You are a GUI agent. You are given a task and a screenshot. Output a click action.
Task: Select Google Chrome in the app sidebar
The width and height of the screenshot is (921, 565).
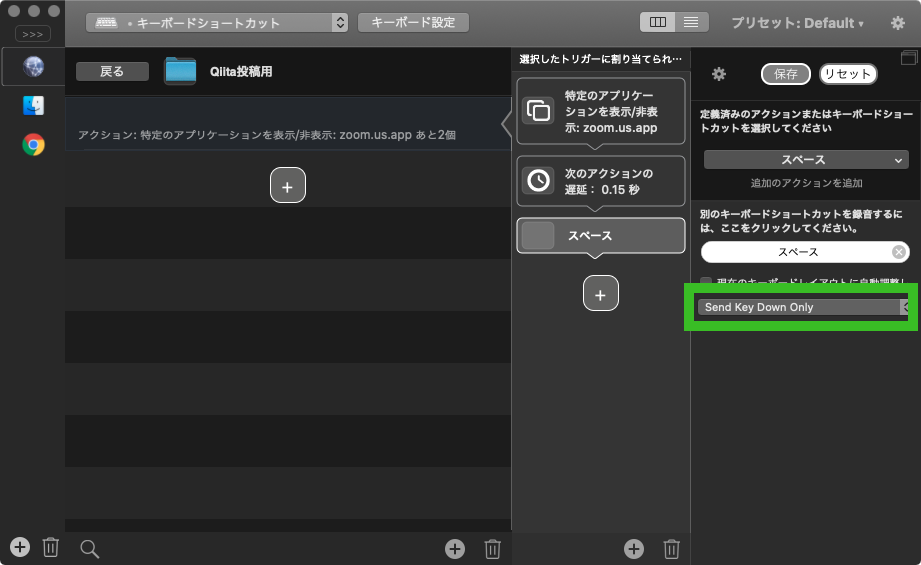33,144
